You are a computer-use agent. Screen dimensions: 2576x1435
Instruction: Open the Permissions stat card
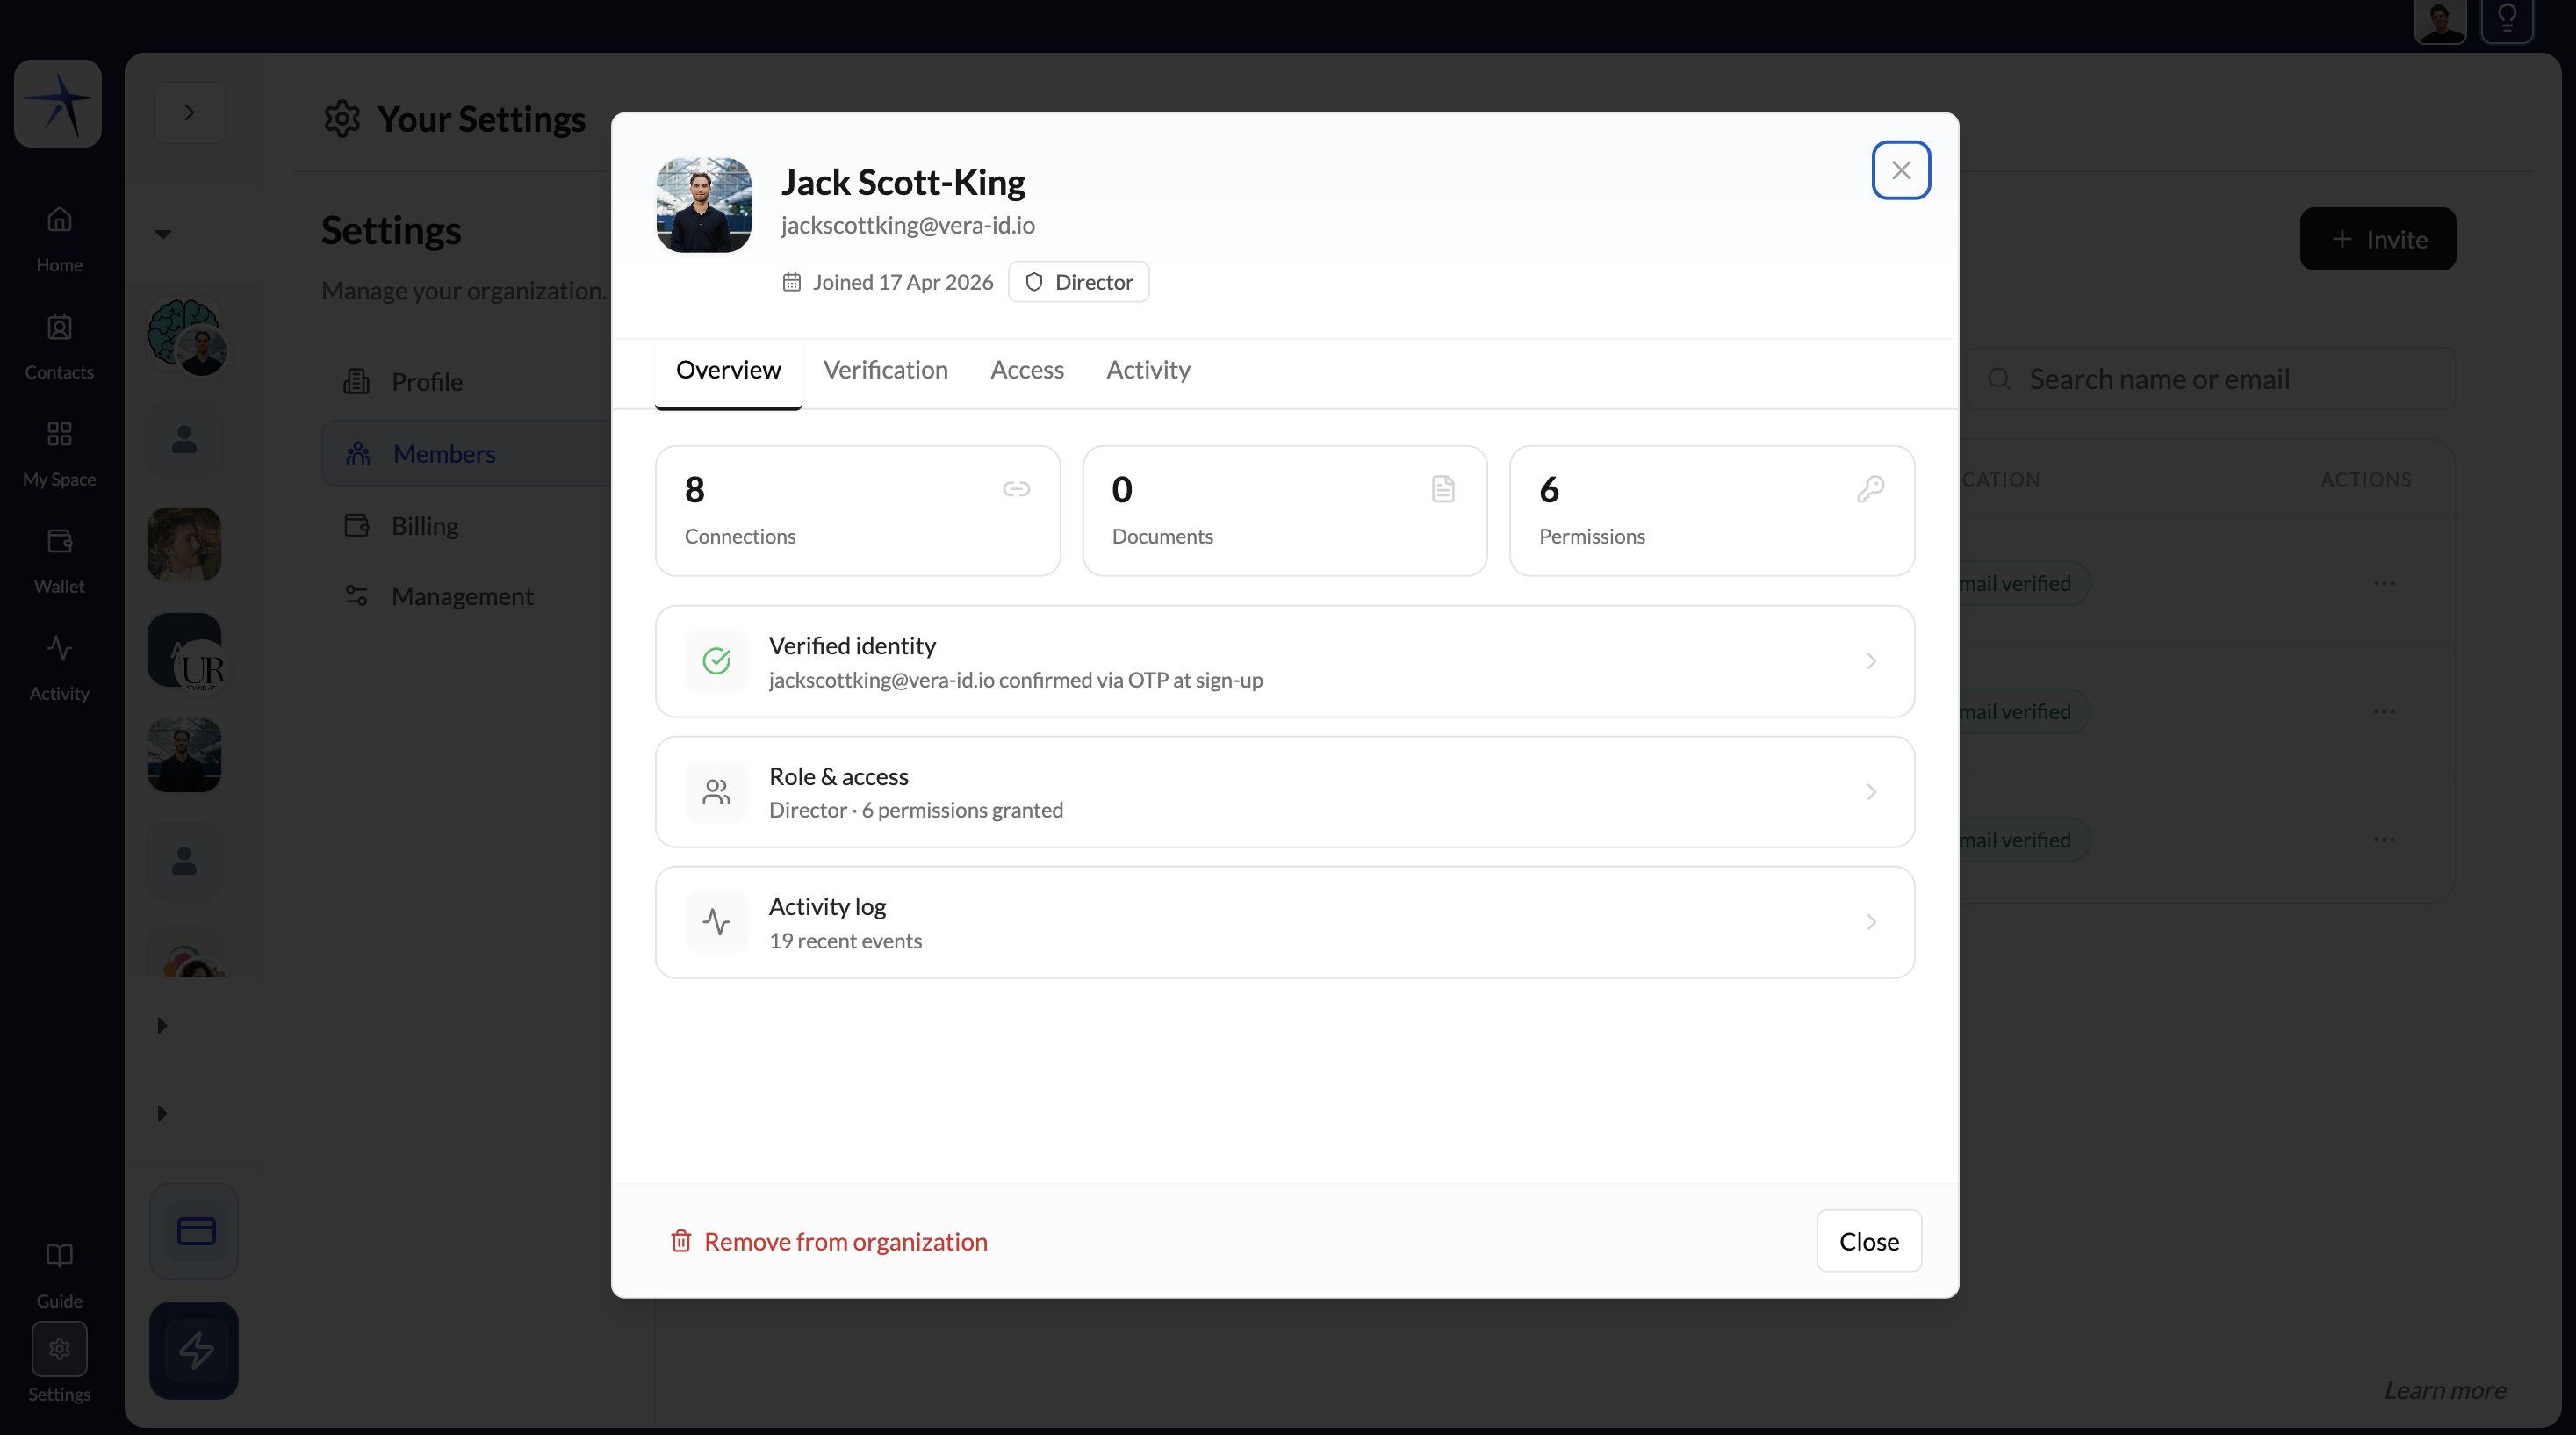pyautogui.click(x=1711, y=511)
